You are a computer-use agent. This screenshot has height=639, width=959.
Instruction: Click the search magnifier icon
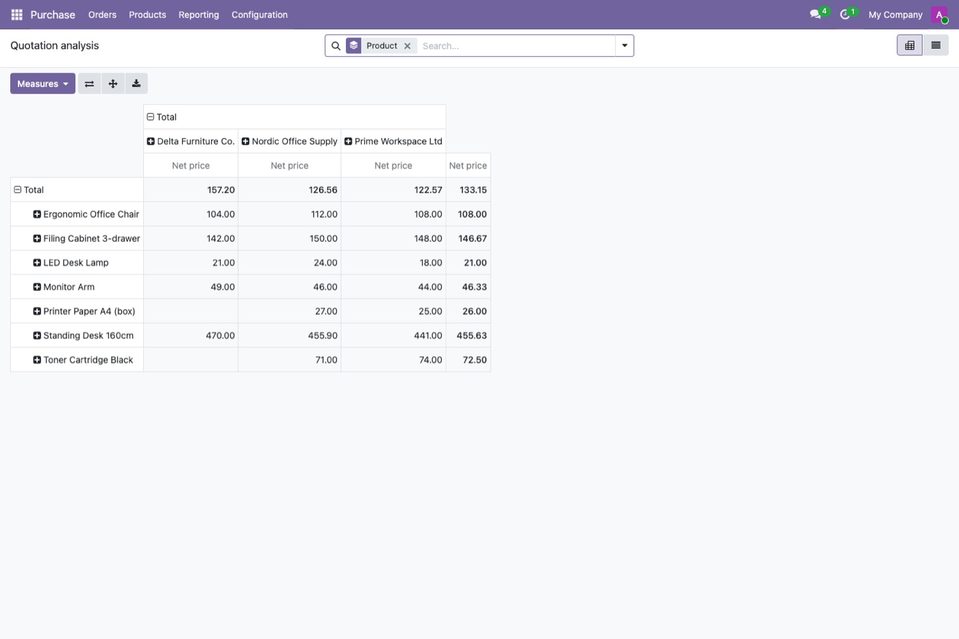336,46
